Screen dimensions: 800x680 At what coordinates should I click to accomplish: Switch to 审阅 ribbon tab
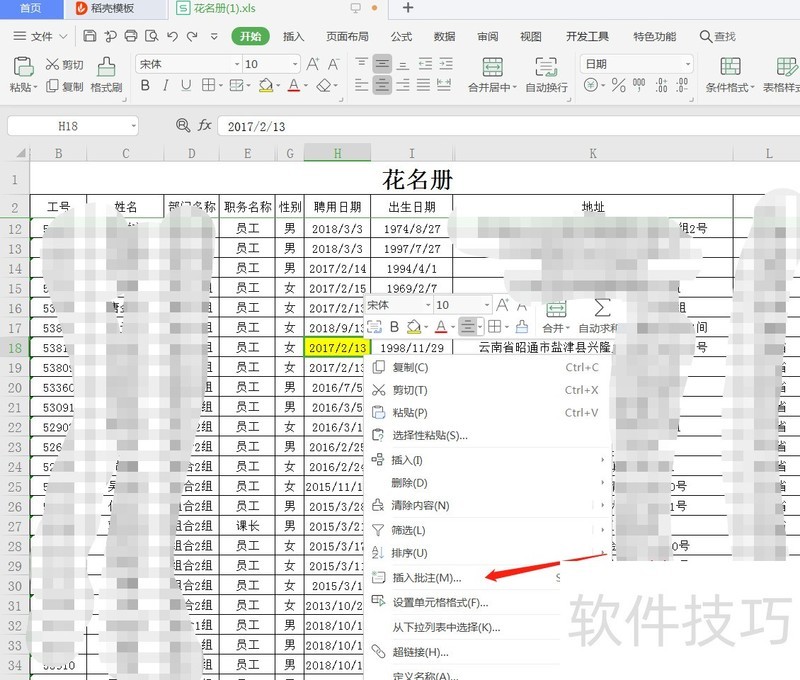point(488,37)
